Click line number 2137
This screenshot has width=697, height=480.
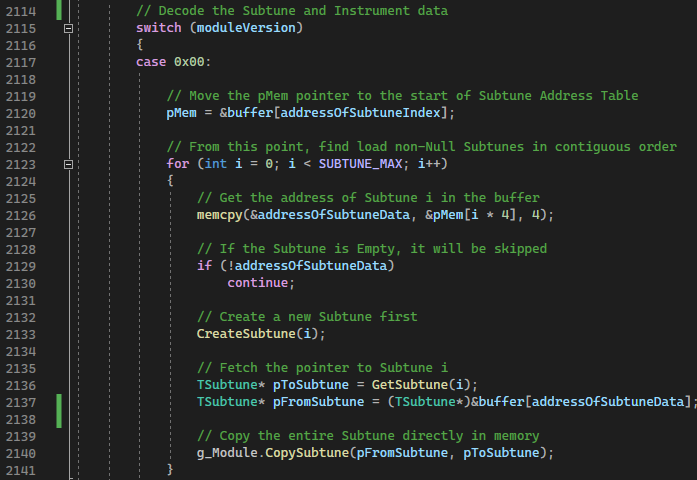(20, 403)
